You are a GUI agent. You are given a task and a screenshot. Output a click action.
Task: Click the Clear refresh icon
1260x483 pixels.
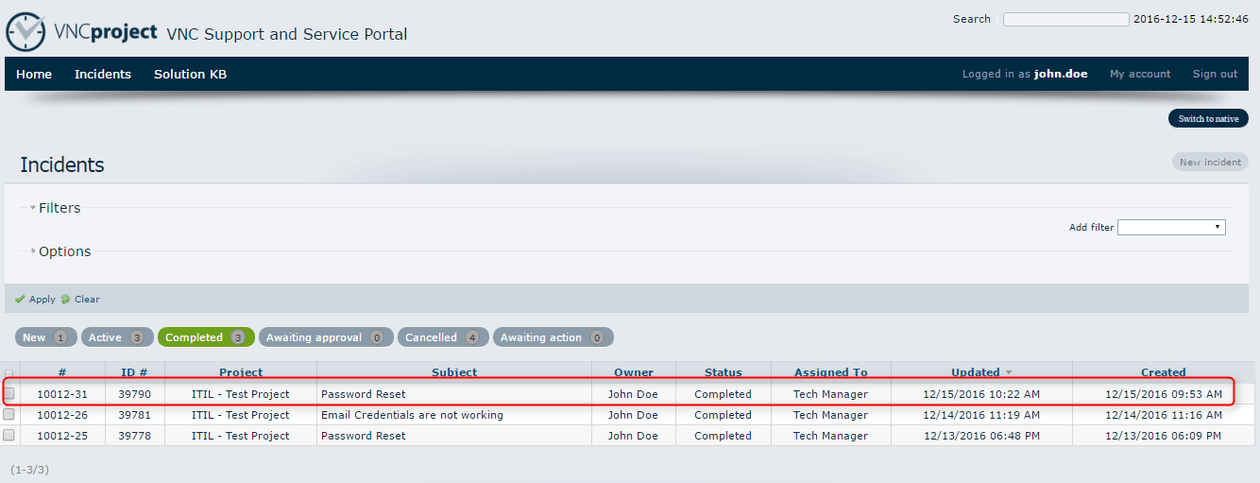click(x=66, y=299)
